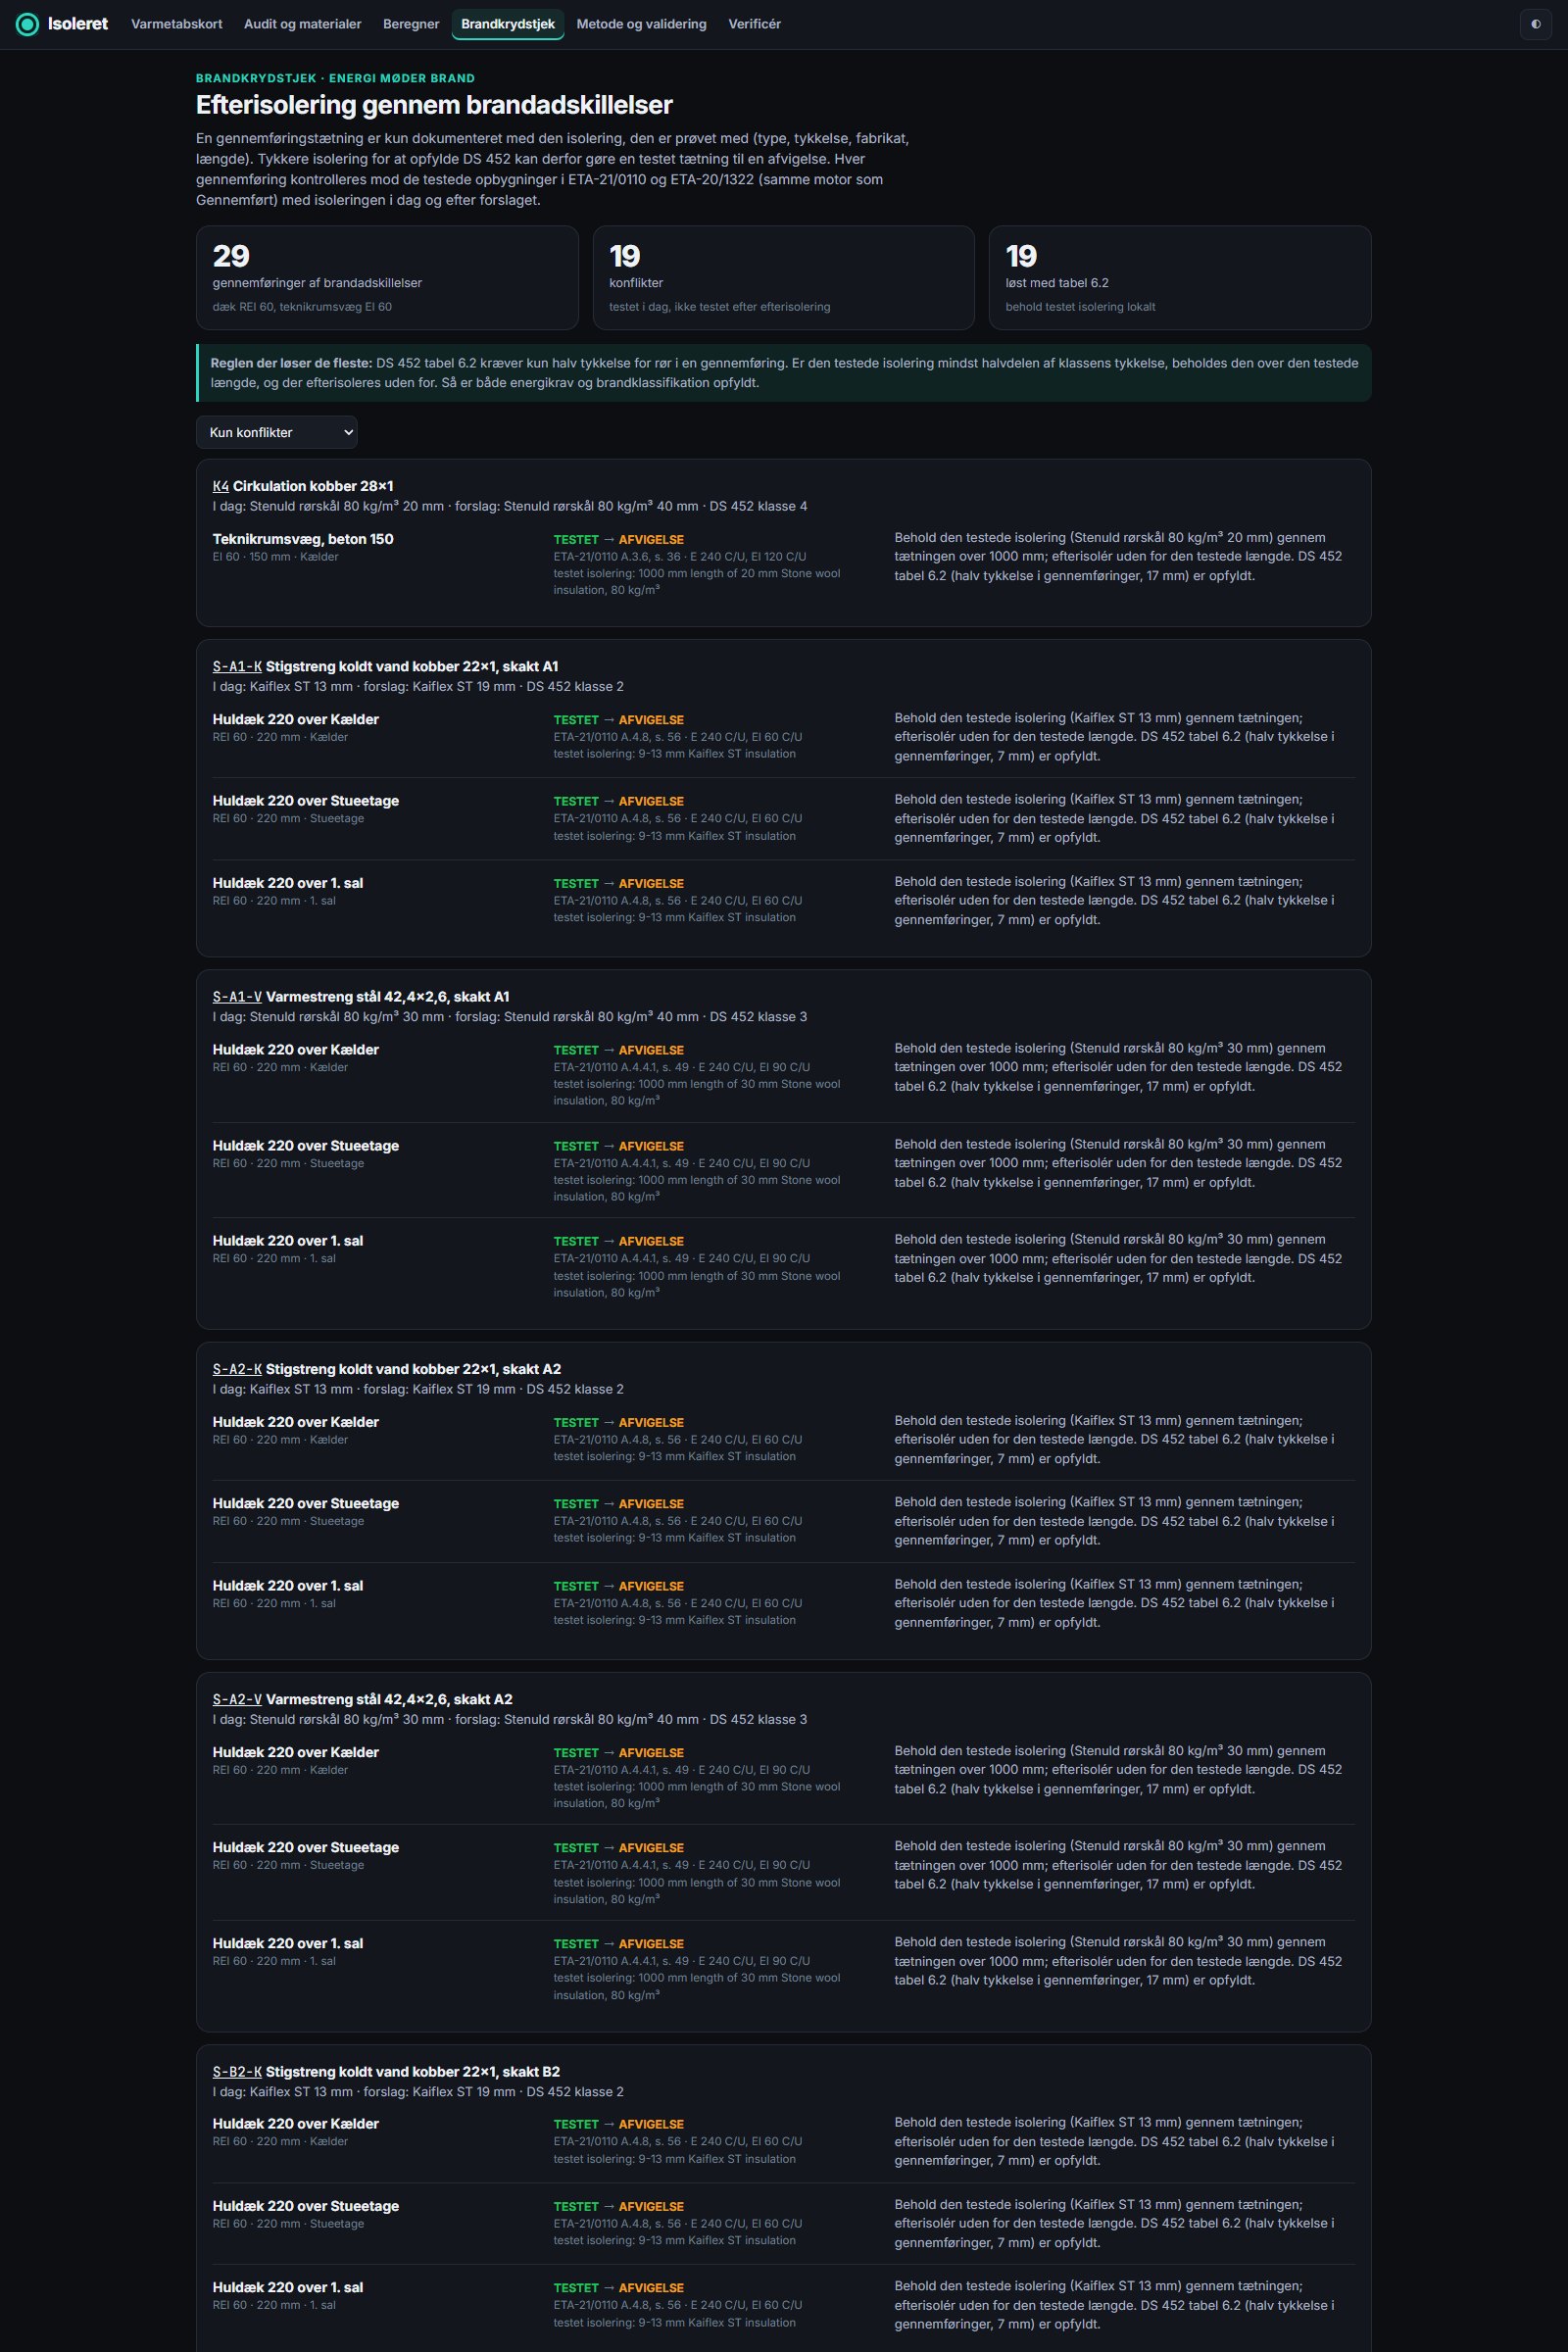Click the 29 gennemføringer stat card

[387, 277]
